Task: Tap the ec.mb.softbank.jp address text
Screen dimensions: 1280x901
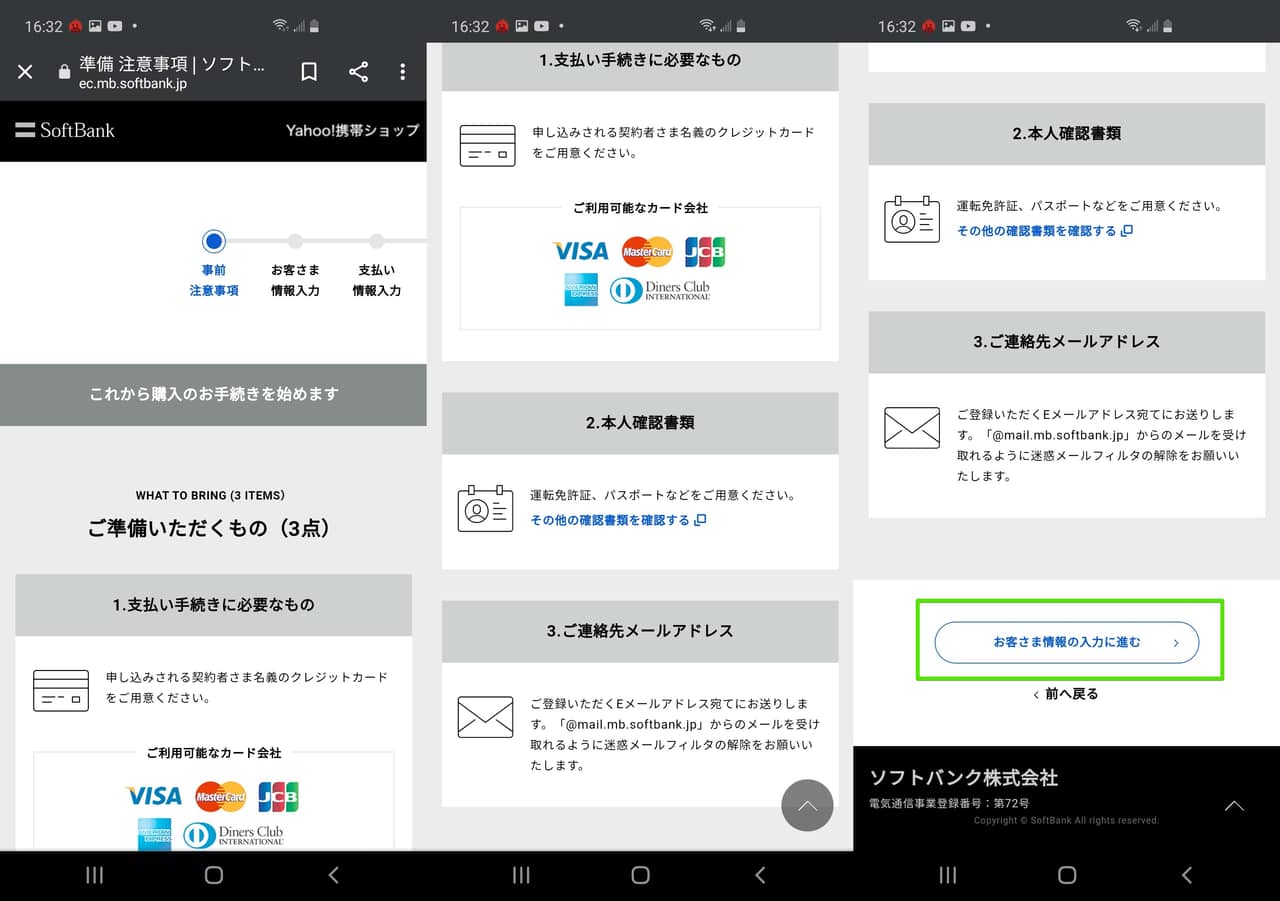Action: coord(133,84)
